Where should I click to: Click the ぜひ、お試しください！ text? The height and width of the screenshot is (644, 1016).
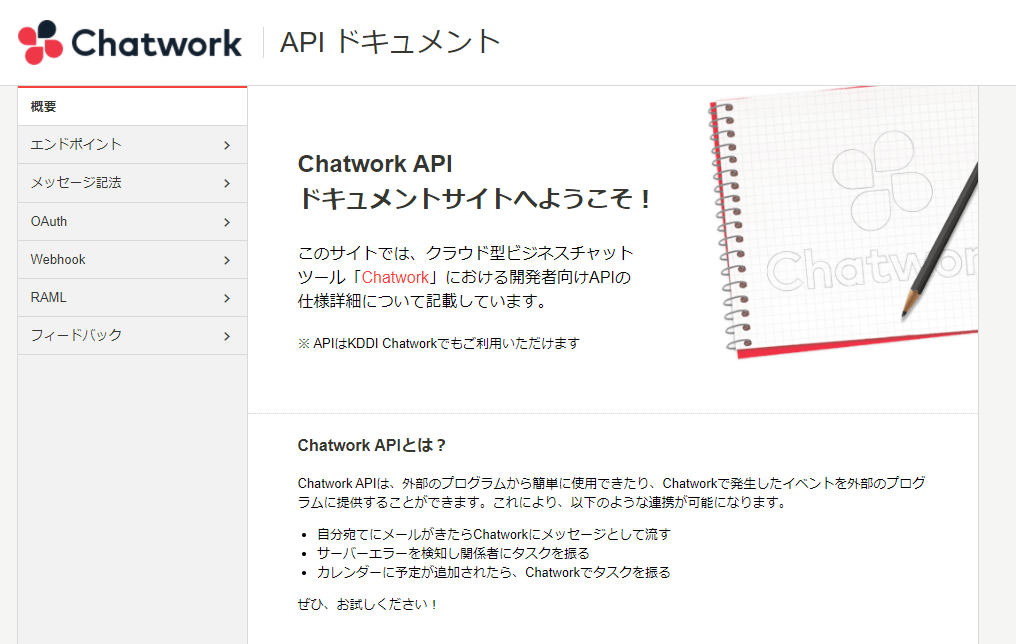click(368, 604)
